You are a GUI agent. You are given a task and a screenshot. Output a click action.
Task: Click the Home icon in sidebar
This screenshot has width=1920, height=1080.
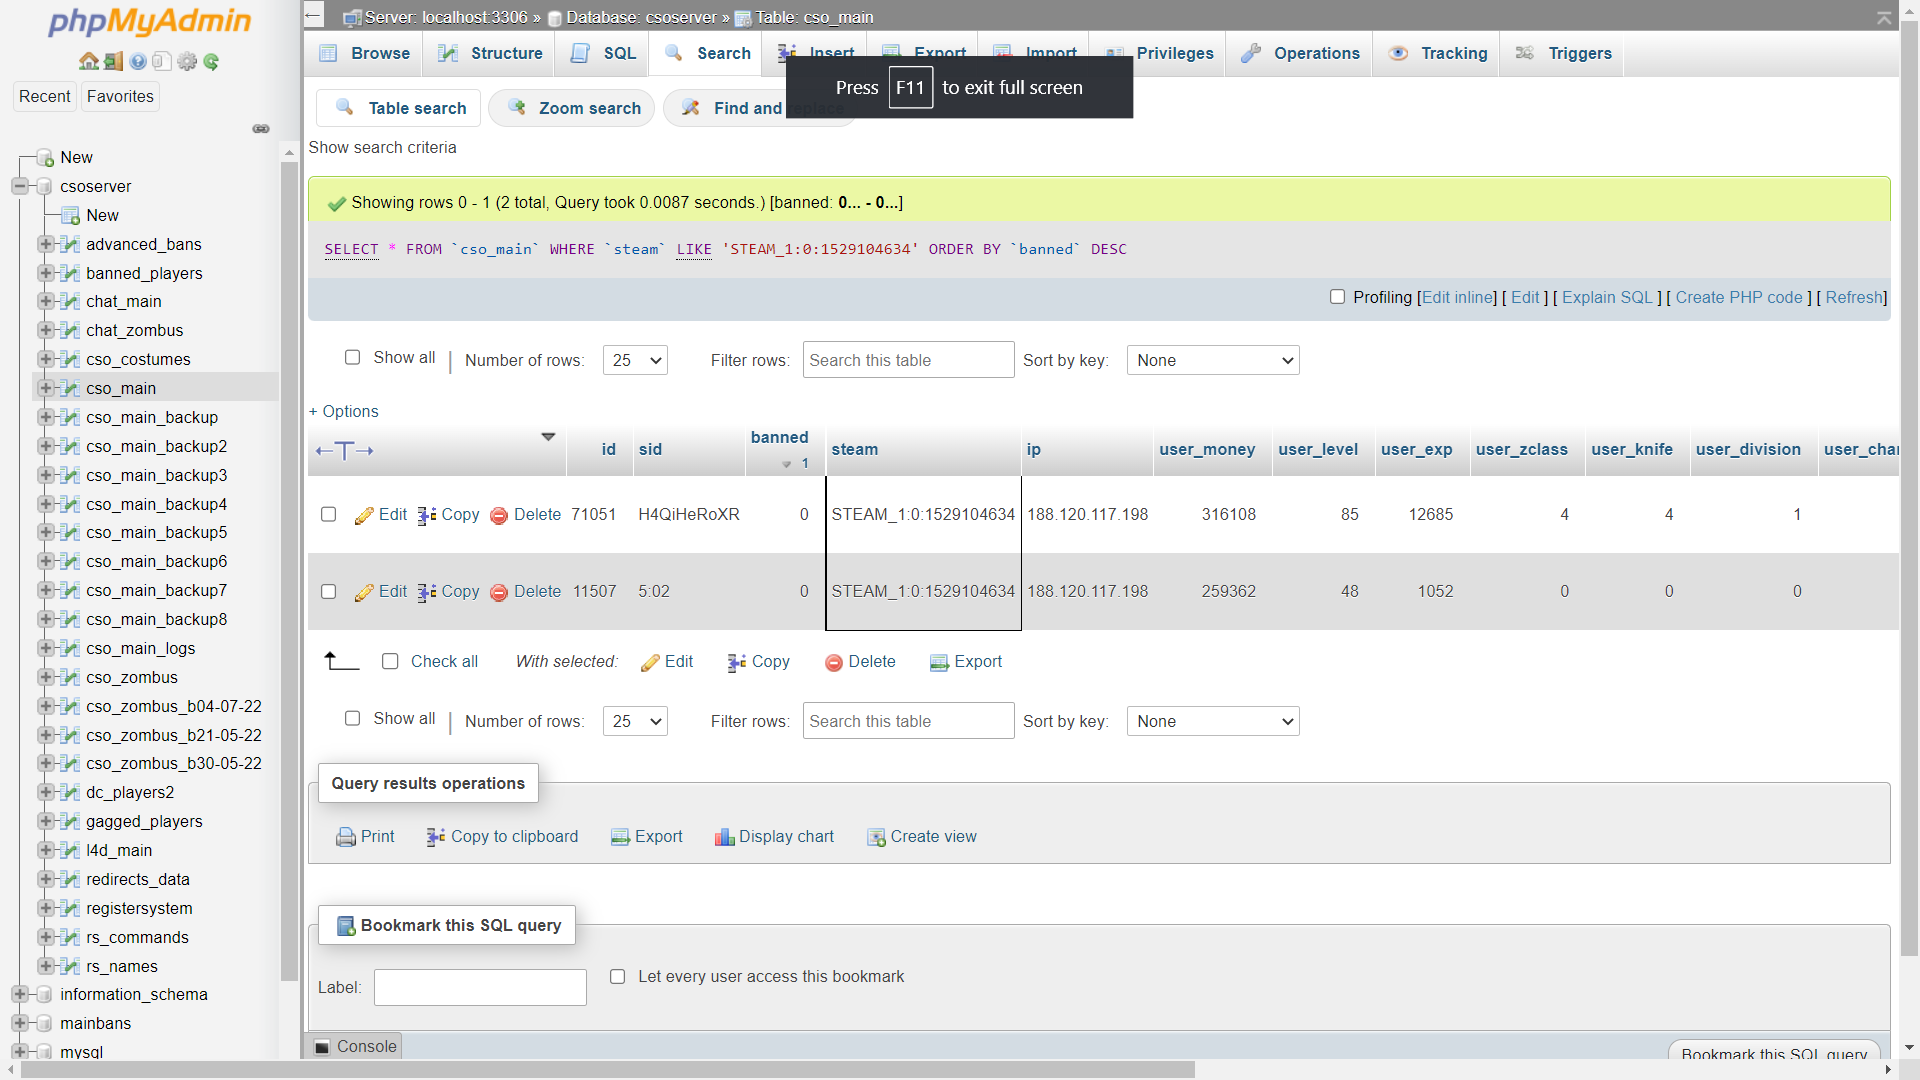click(x=89, y=62)
